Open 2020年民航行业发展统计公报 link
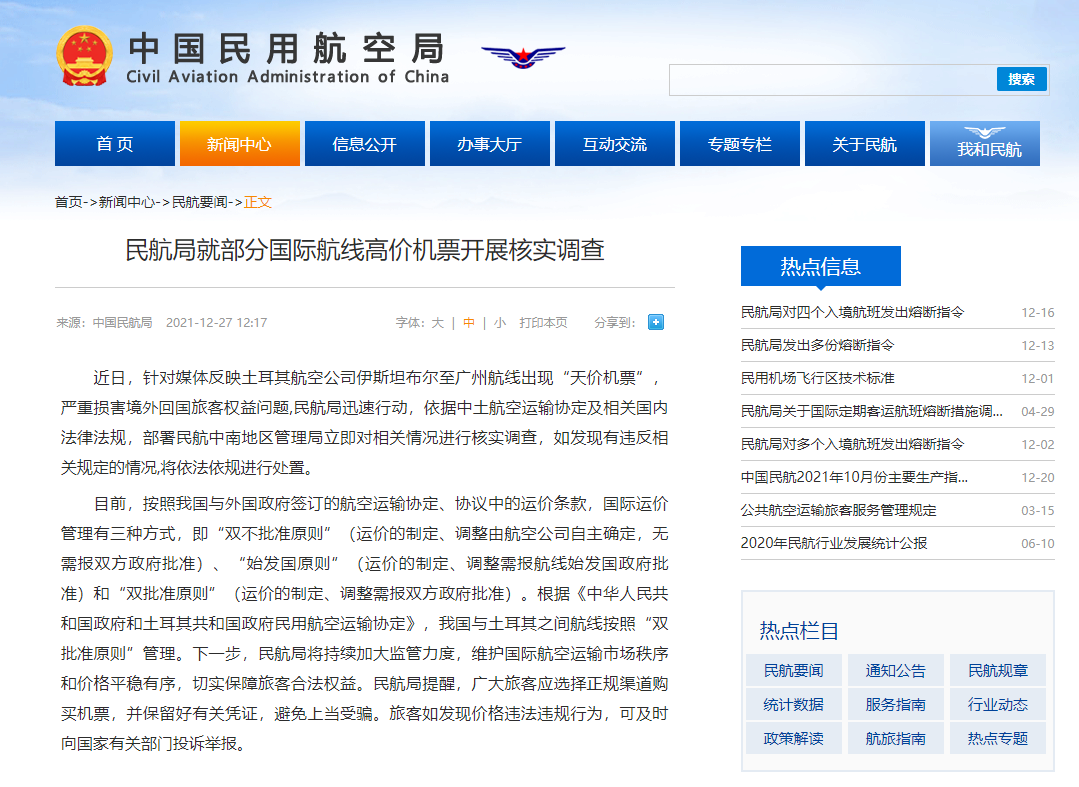The width and height of the screenshot is (1079, 787). tap(834, 543)
